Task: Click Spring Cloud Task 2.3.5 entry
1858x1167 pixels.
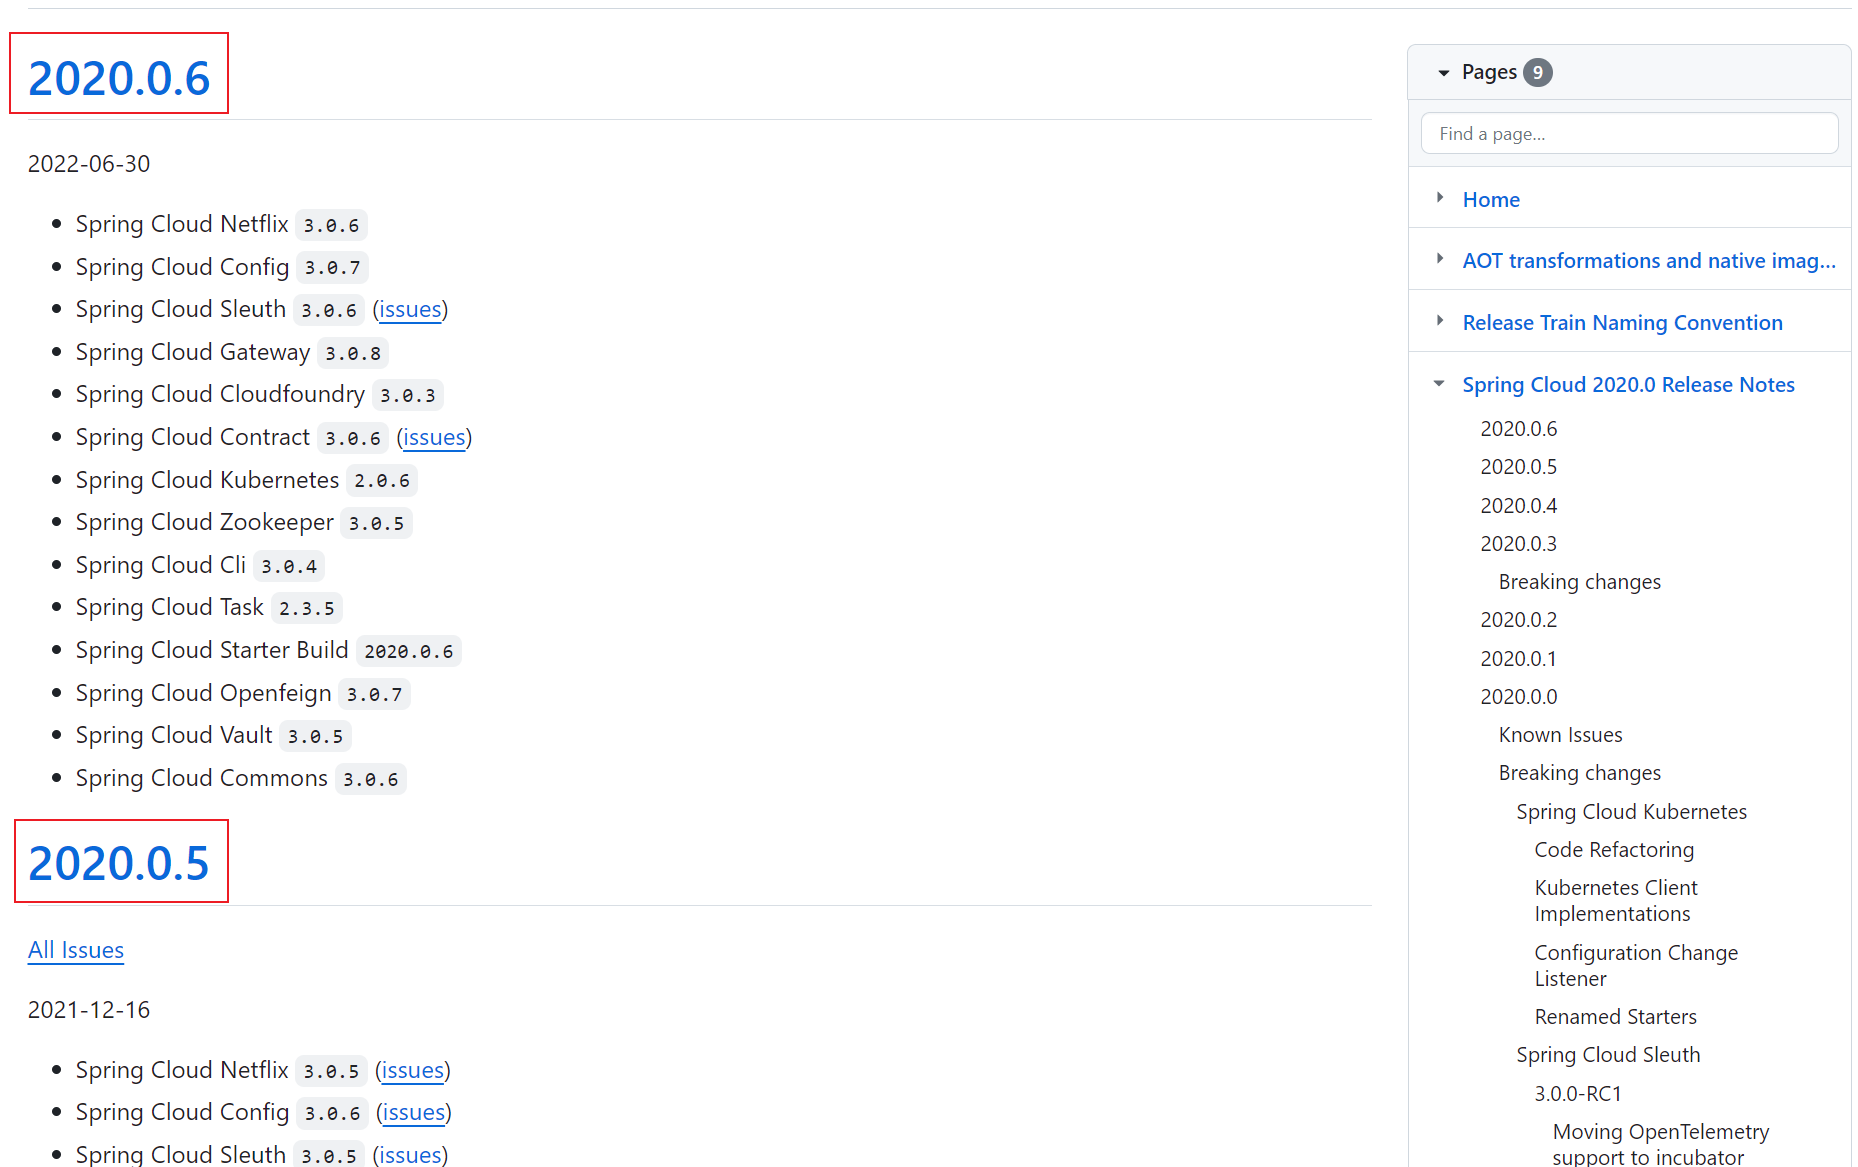Action: (x=208, y=608)
